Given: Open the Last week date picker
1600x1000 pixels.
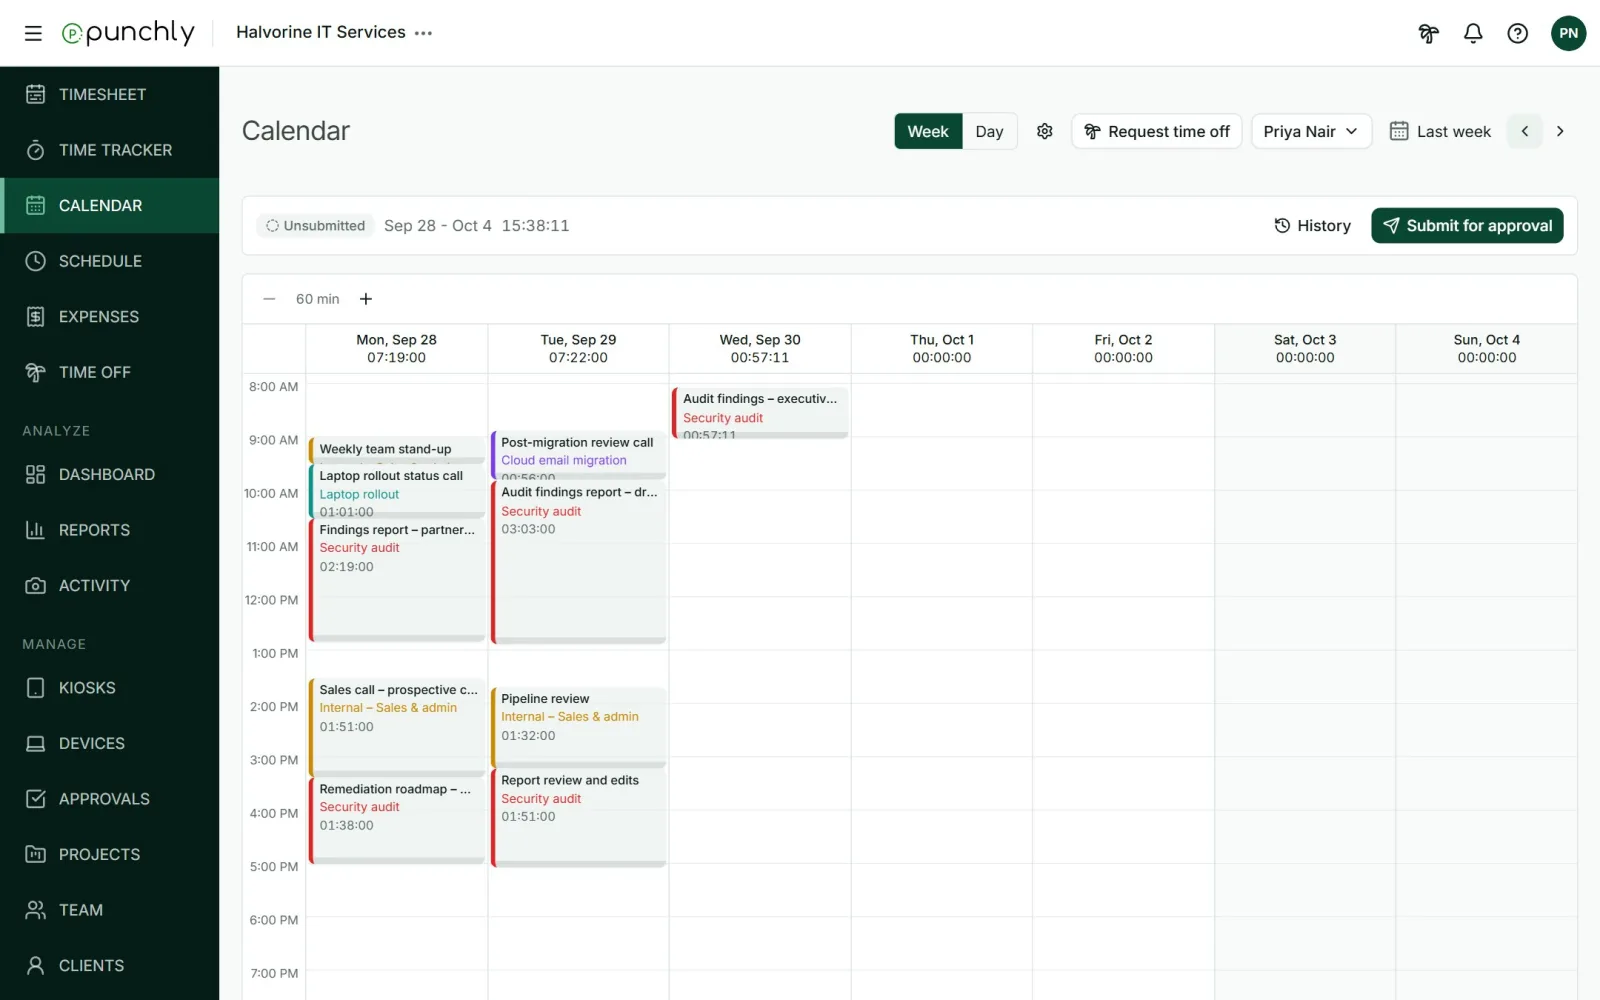Looking at the screenshot, I should (x=1440, y=131).
